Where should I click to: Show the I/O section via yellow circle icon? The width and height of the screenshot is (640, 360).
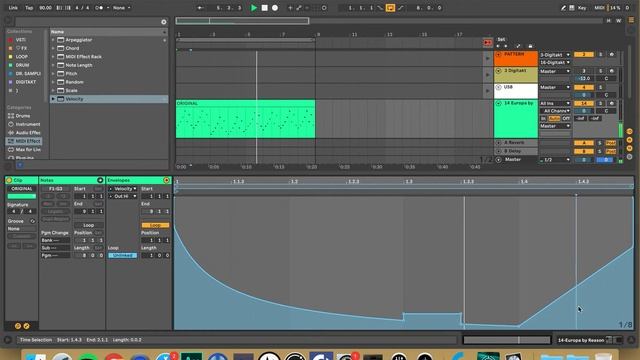click(x=629, y=131)
